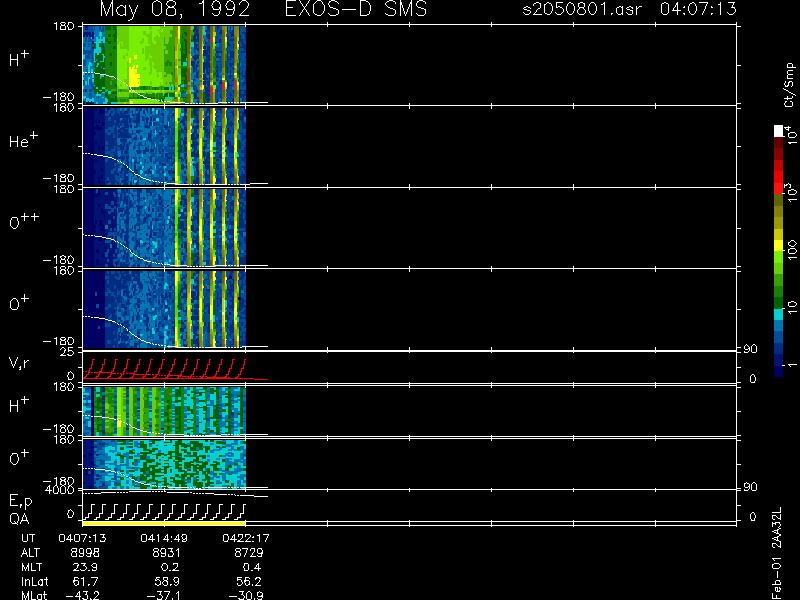800x600 pixels.
Task: Click the QA row label
Action: click(19, 519)
